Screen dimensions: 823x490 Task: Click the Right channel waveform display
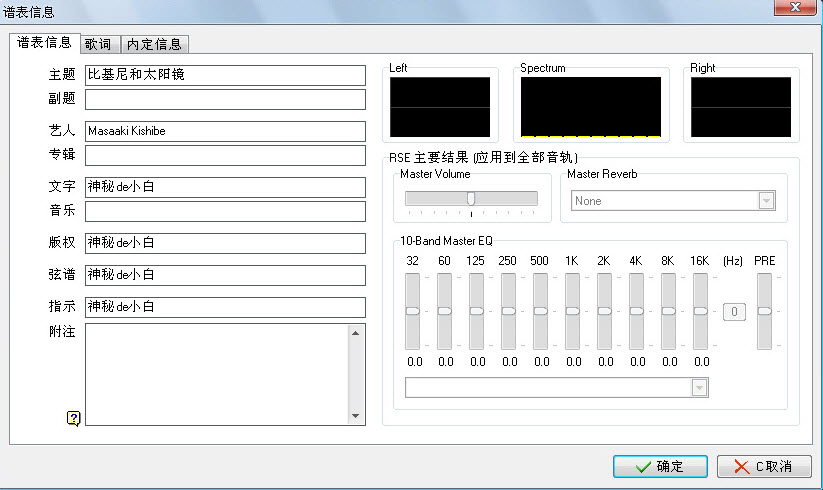[x=741, y=107]
